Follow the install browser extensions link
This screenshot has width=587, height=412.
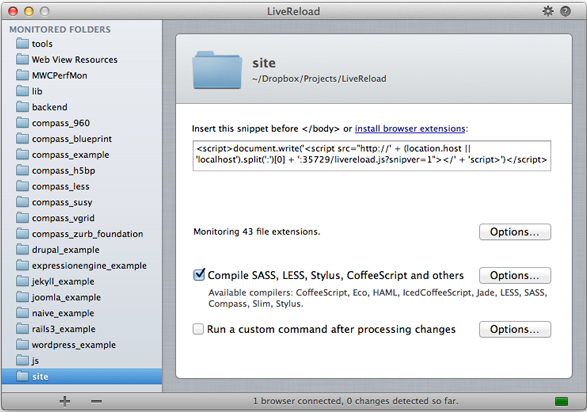410,129
